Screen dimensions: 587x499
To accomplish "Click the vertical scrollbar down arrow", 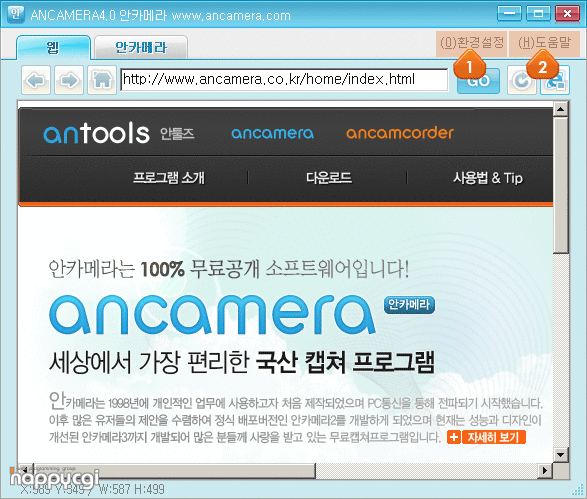I will (x=560, y=455).
